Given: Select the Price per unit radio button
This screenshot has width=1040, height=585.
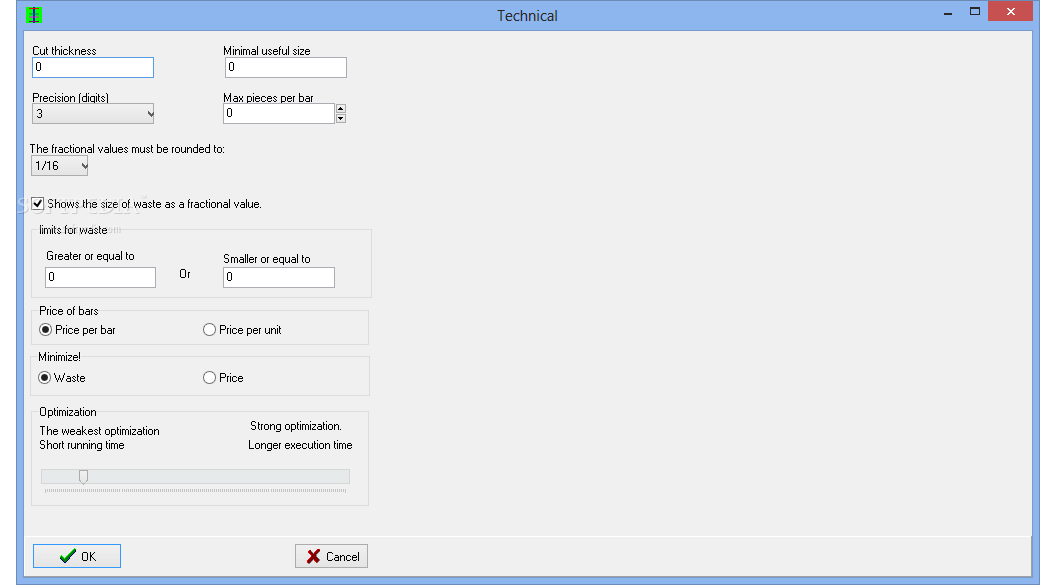Looking at the screenshot, I should click(209, 330).
